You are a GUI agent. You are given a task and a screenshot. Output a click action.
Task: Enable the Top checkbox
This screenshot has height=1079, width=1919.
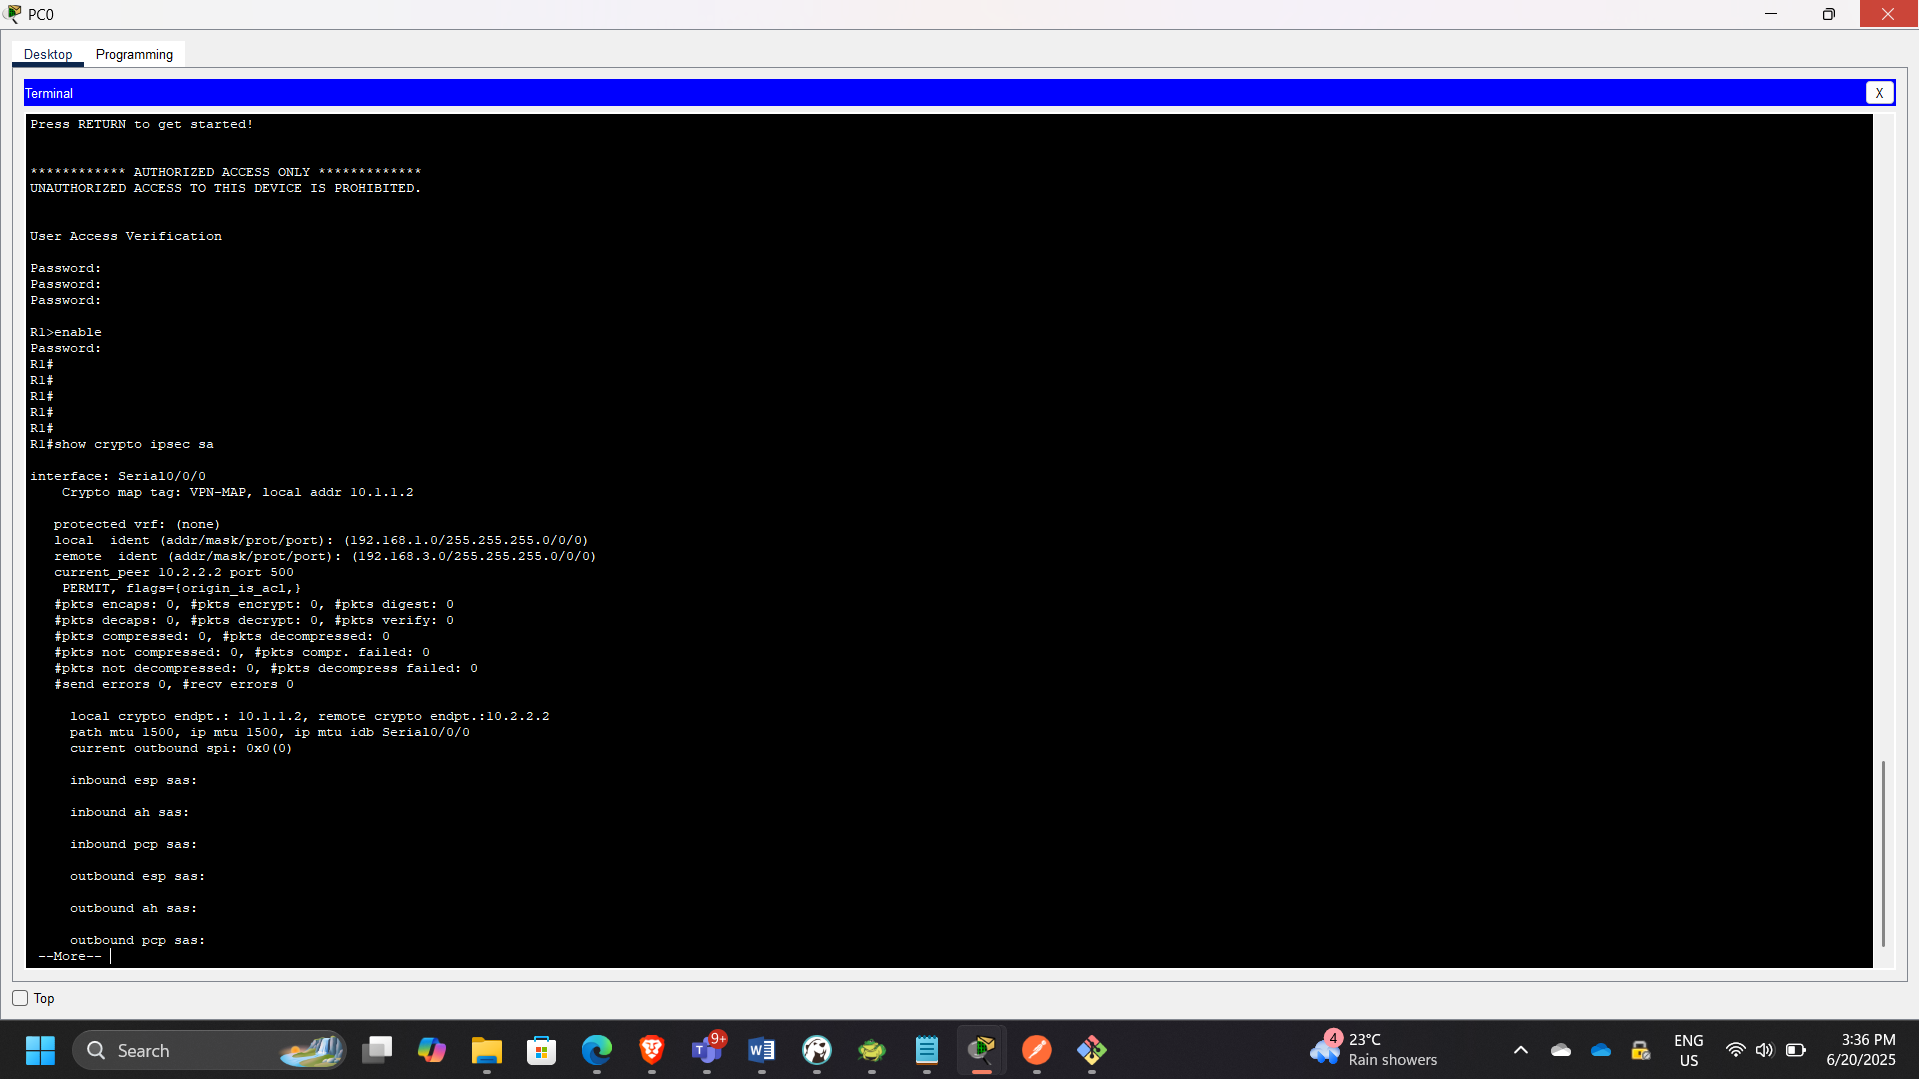click(19, 997)
